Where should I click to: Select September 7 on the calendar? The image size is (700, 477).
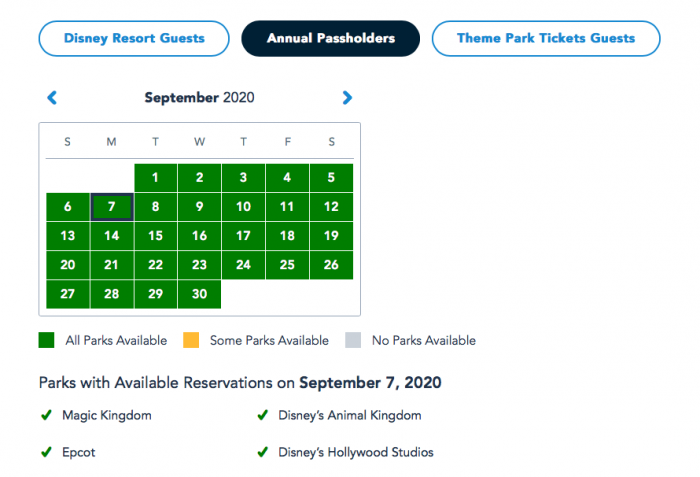coord(112,207)
